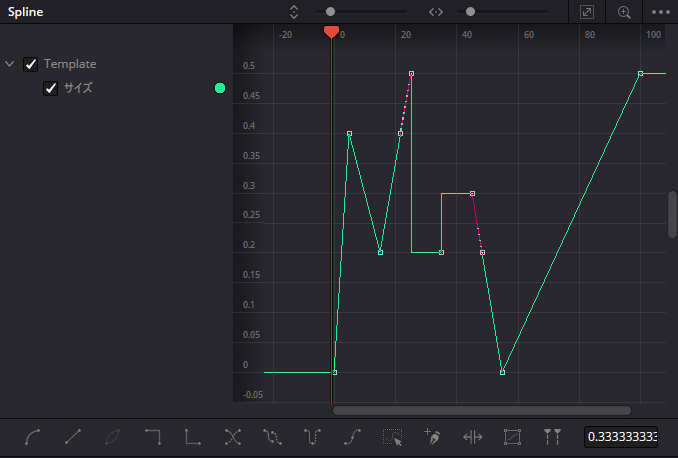This screenshot has height=458, width=678.
Task: Click the horizontal zoom slider handle
Action: tap(470, 12)
